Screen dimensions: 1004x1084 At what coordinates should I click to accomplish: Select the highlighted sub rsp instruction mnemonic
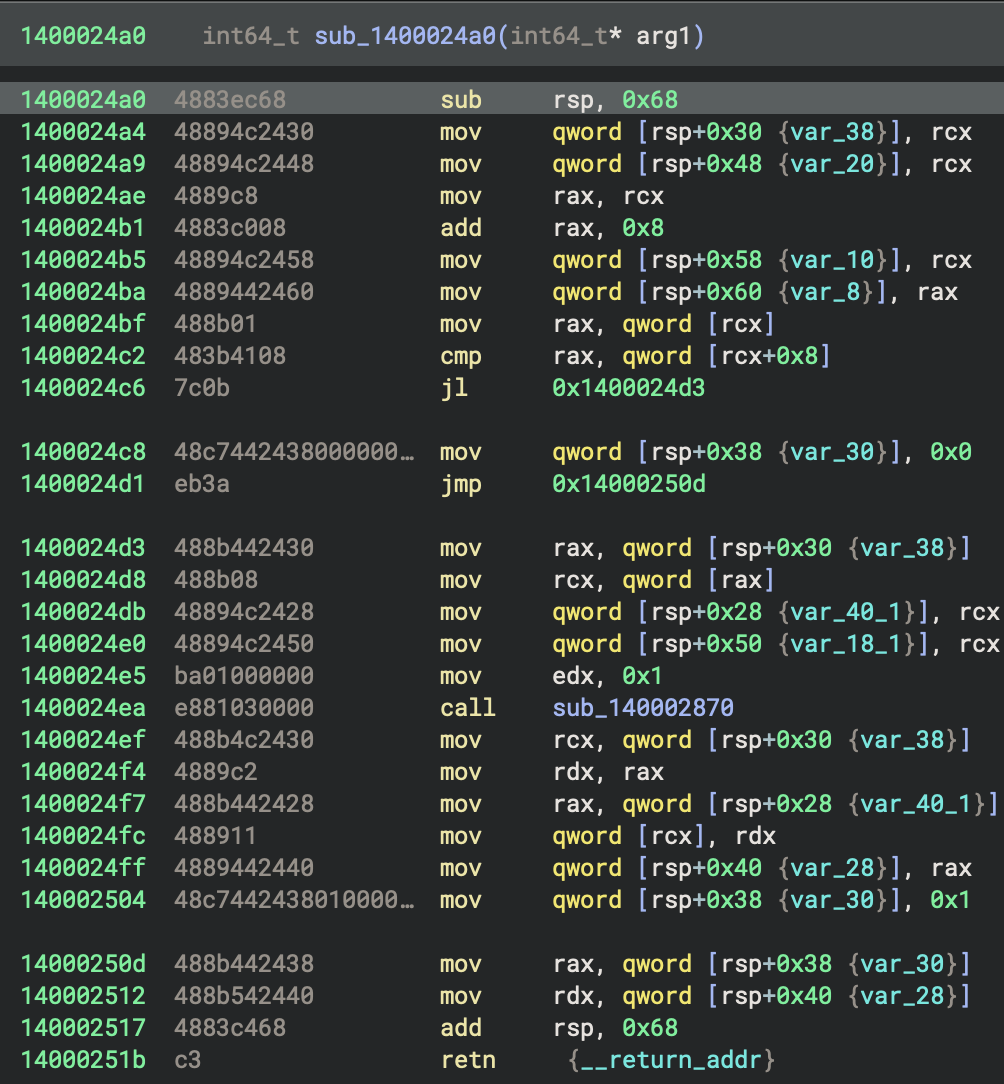coord(460,100)
